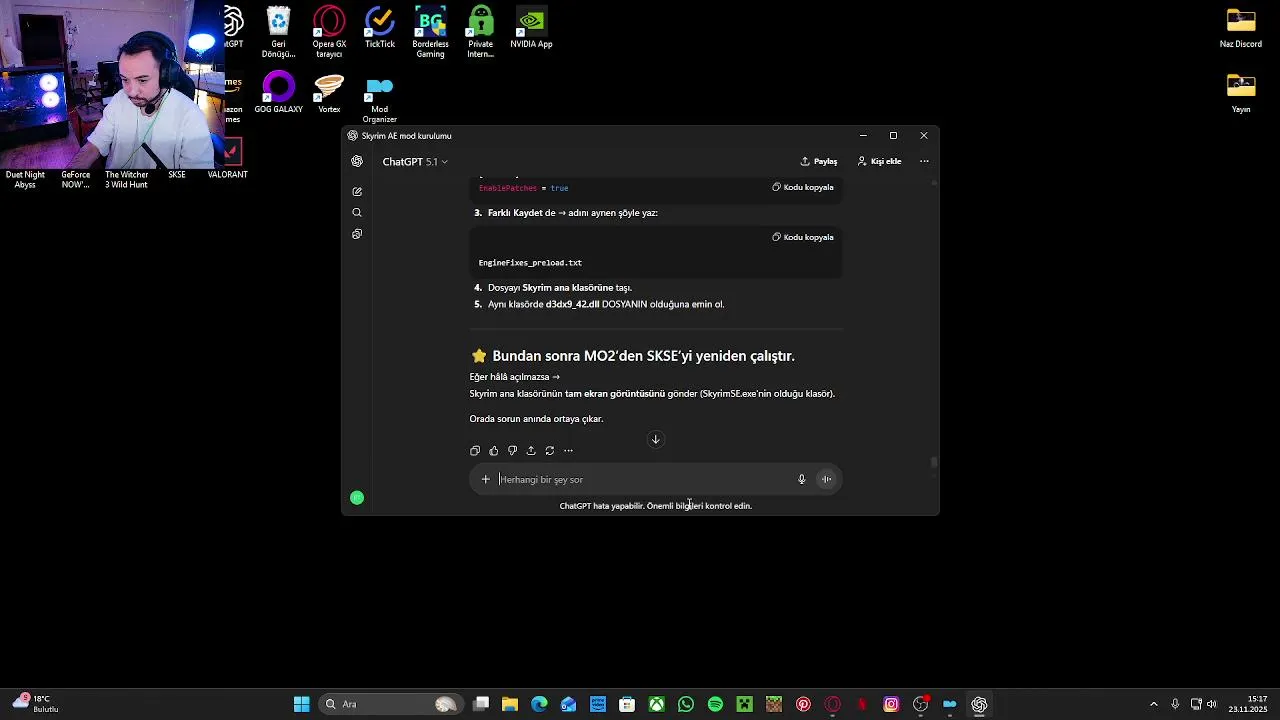
Task: Expand hidden system tray icons chevron
Action: tap(1153, 704)
